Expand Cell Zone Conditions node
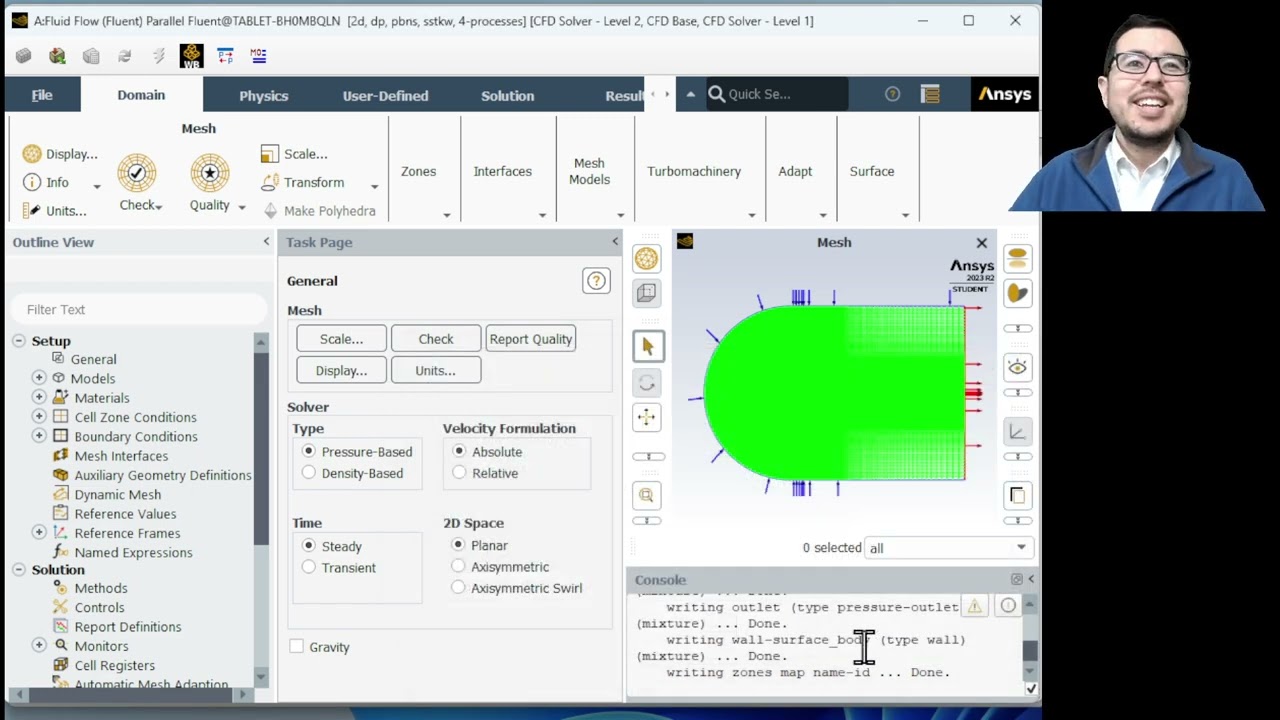 39,417
